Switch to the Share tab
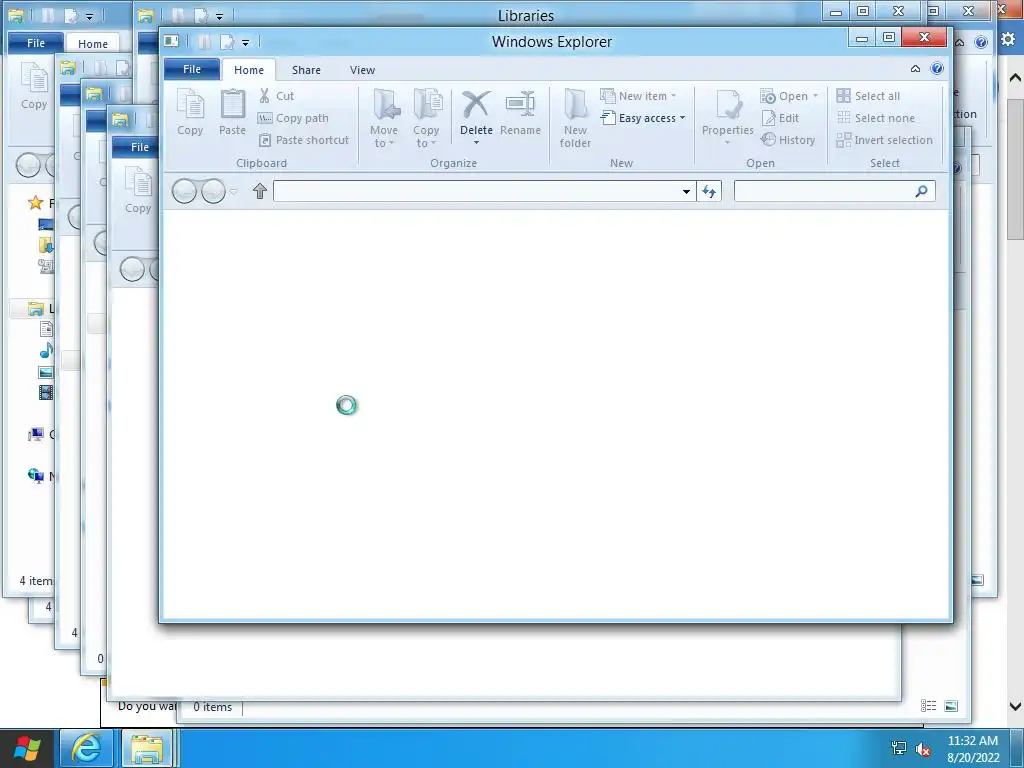Viewport: 1024px width, 768px height. pos(306,70)
